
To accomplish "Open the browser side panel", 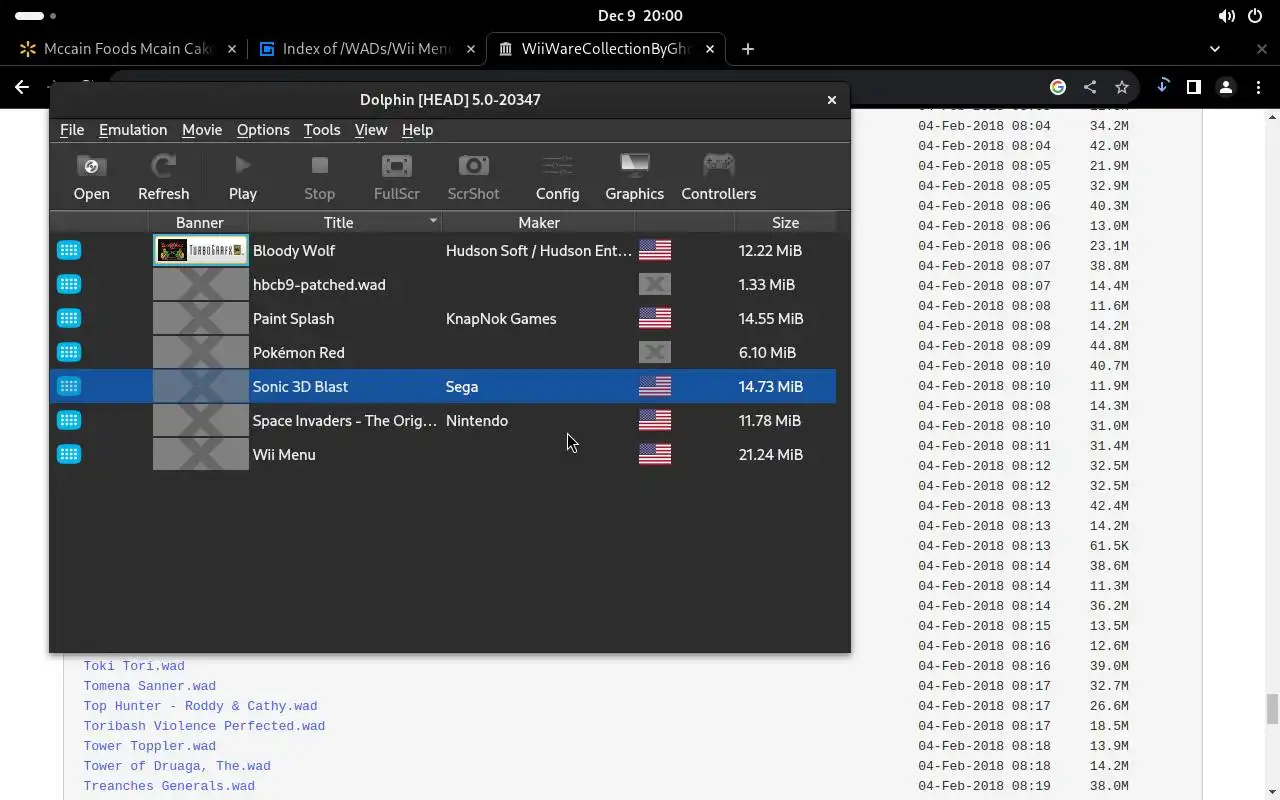I will [x=1193, y=87].
